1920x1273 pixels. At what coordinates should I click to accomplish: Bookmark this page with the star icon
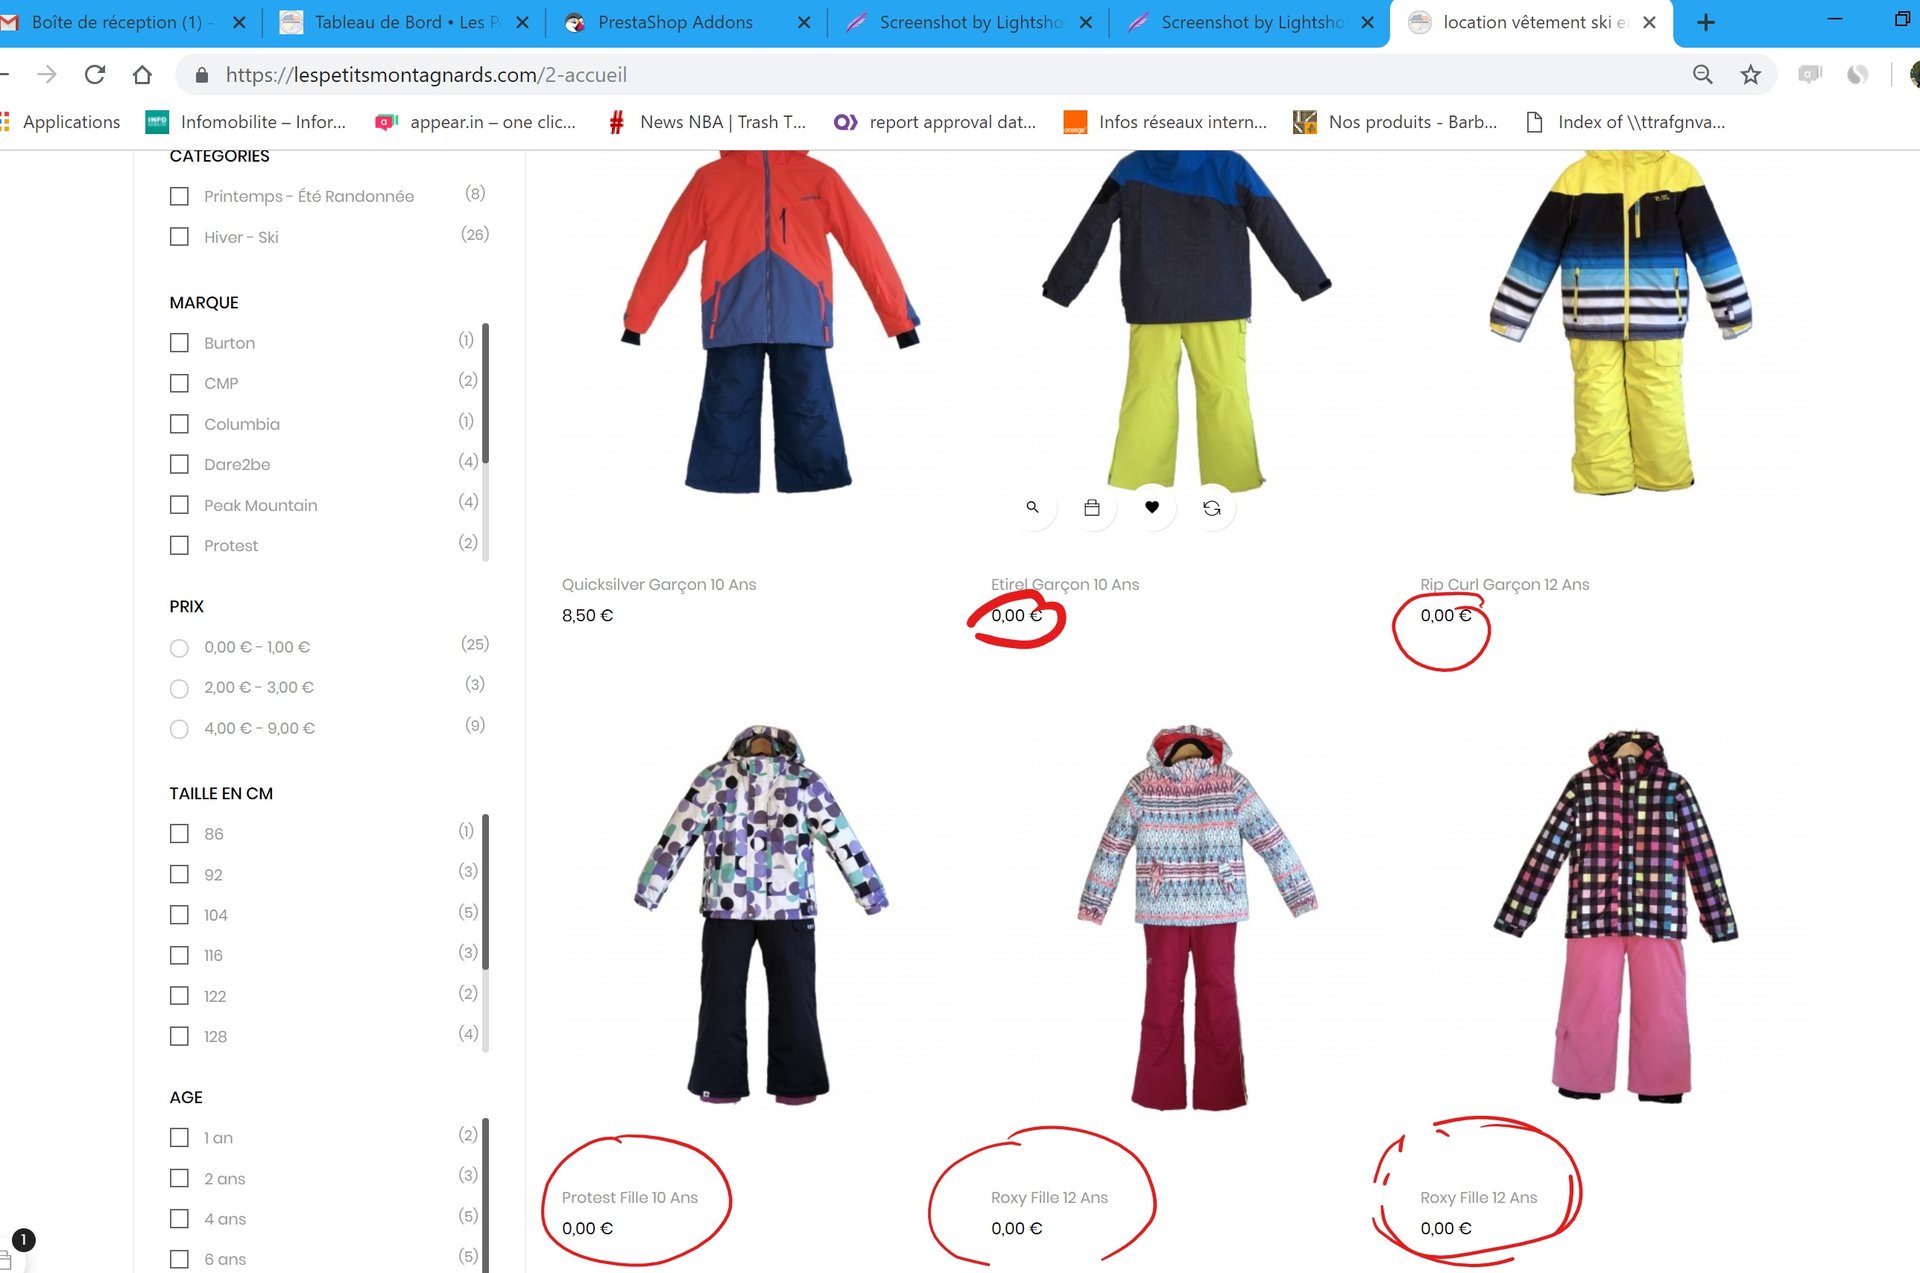point(1750,74)
